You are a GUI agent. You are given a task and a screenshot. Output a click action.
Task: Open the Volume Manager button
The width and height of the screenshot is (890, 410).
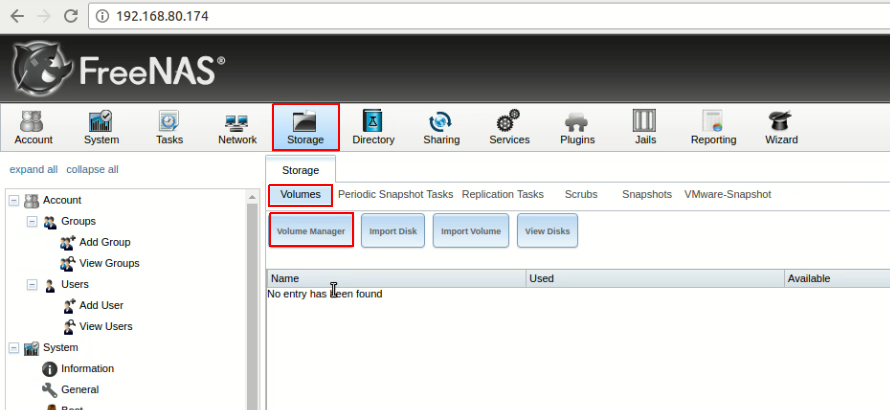pos(311,231)
